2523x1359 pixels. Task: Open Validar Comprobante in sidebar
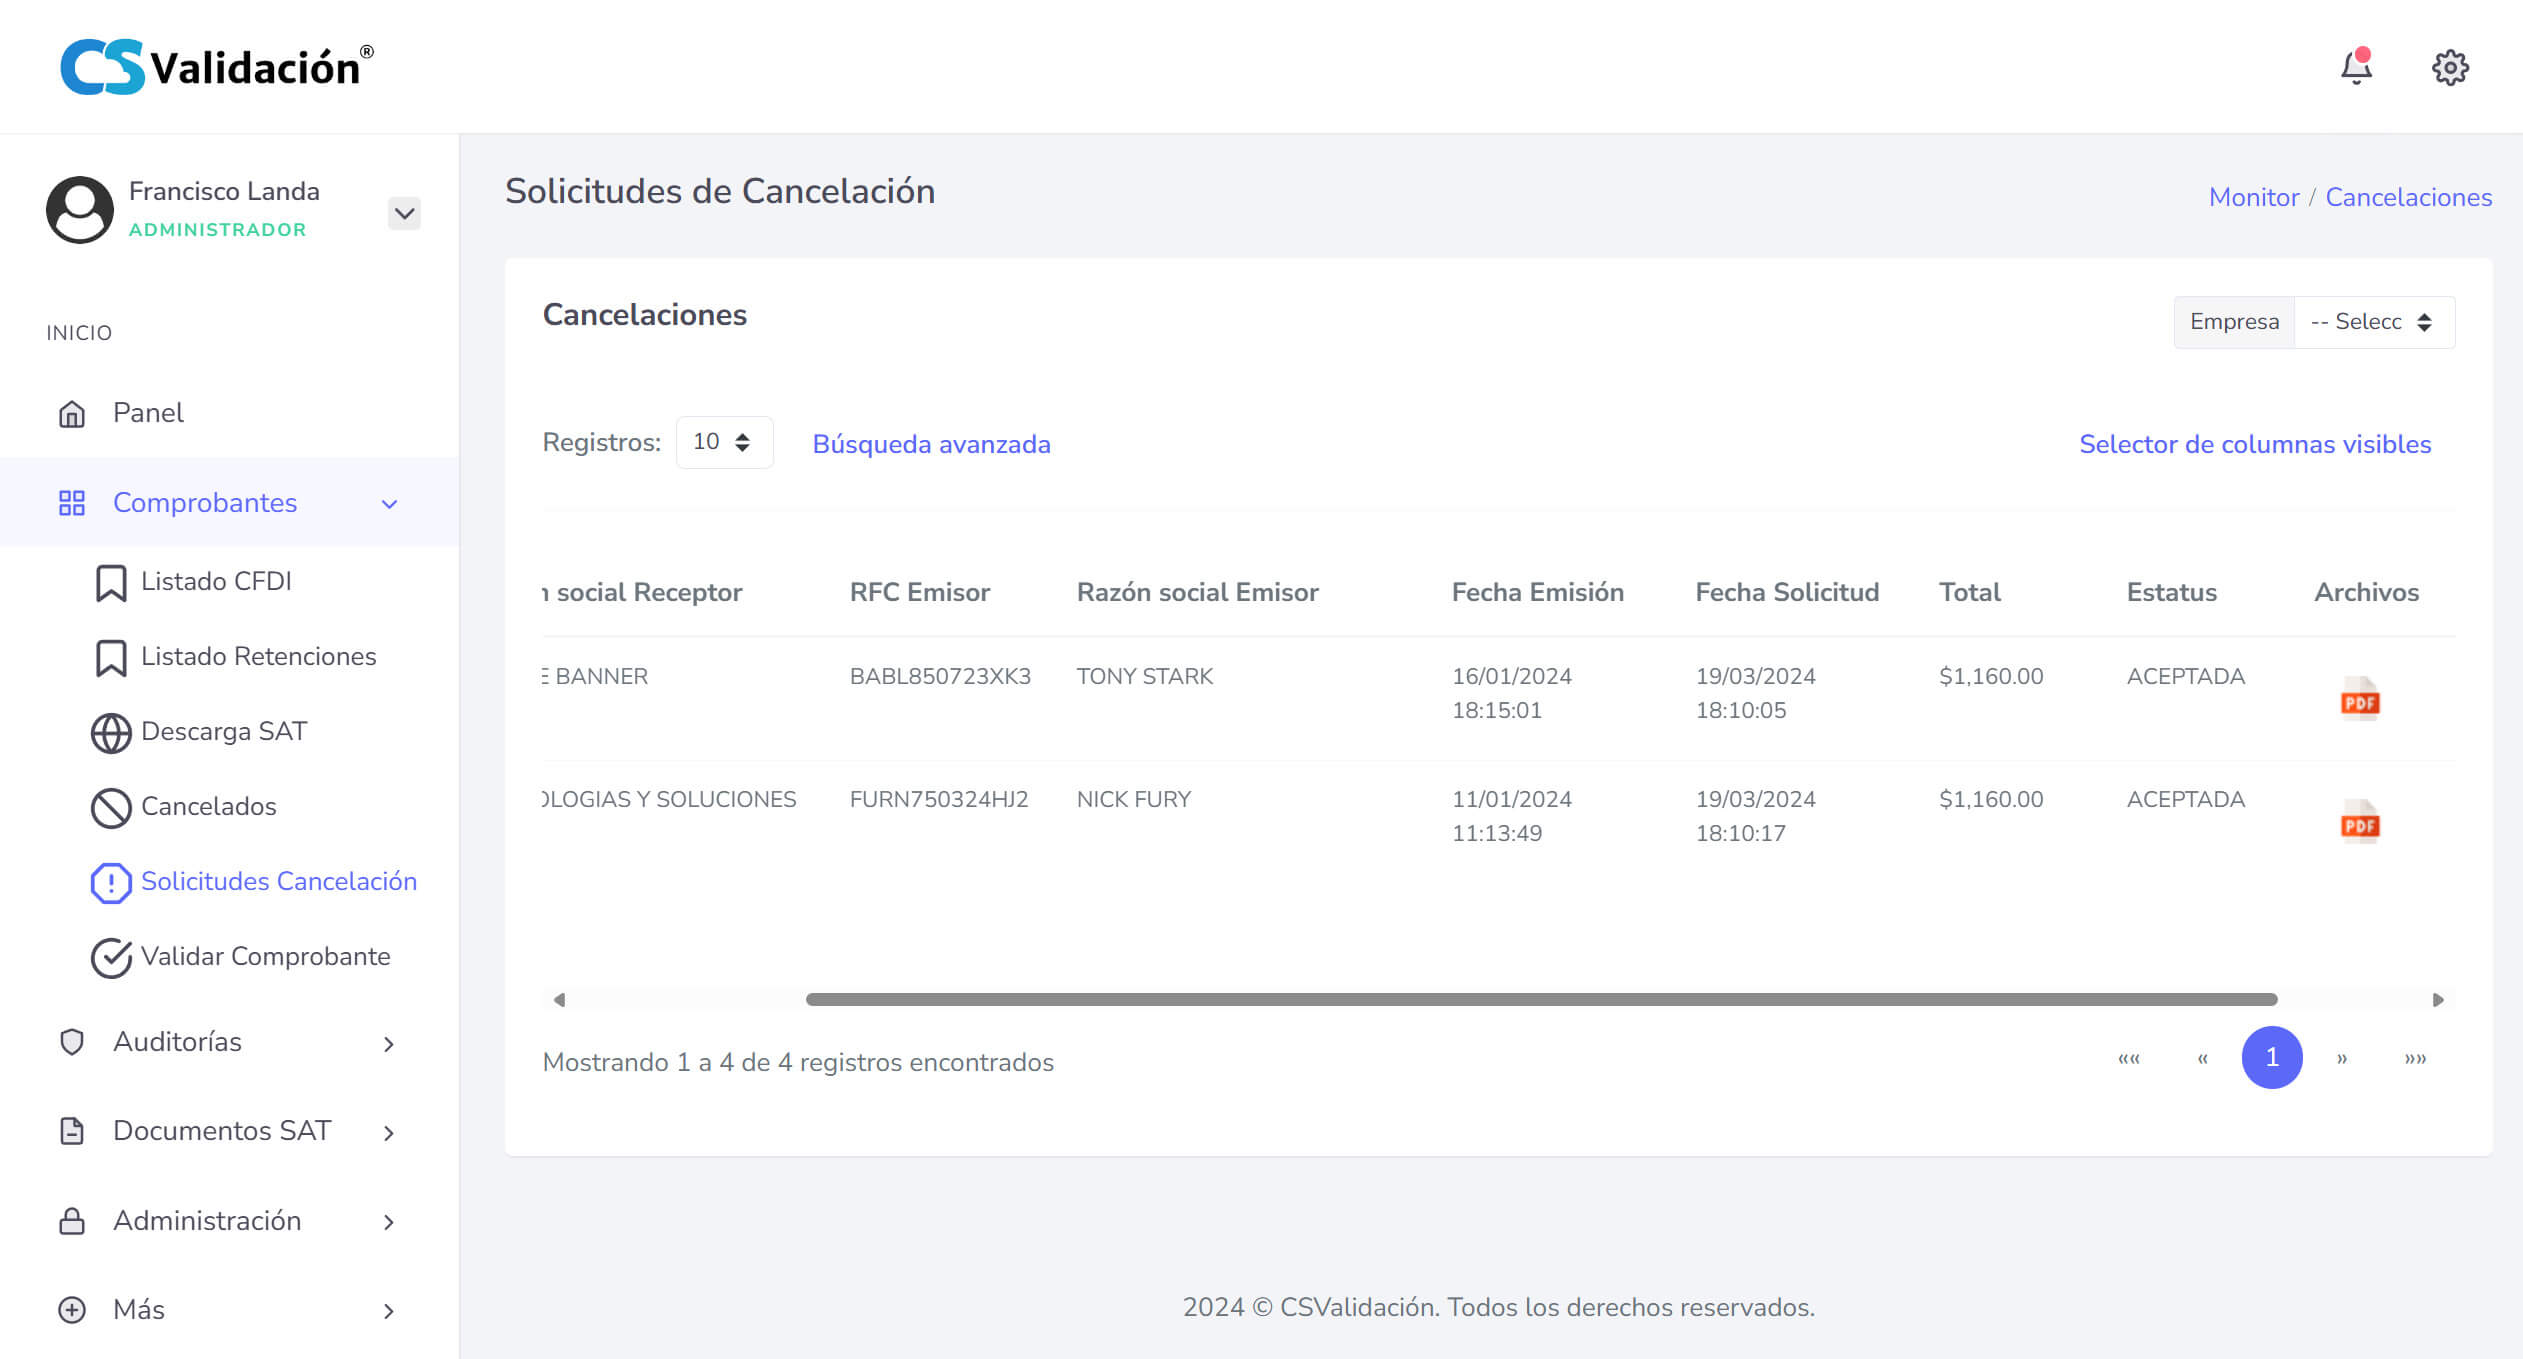(x=265, y=956)
